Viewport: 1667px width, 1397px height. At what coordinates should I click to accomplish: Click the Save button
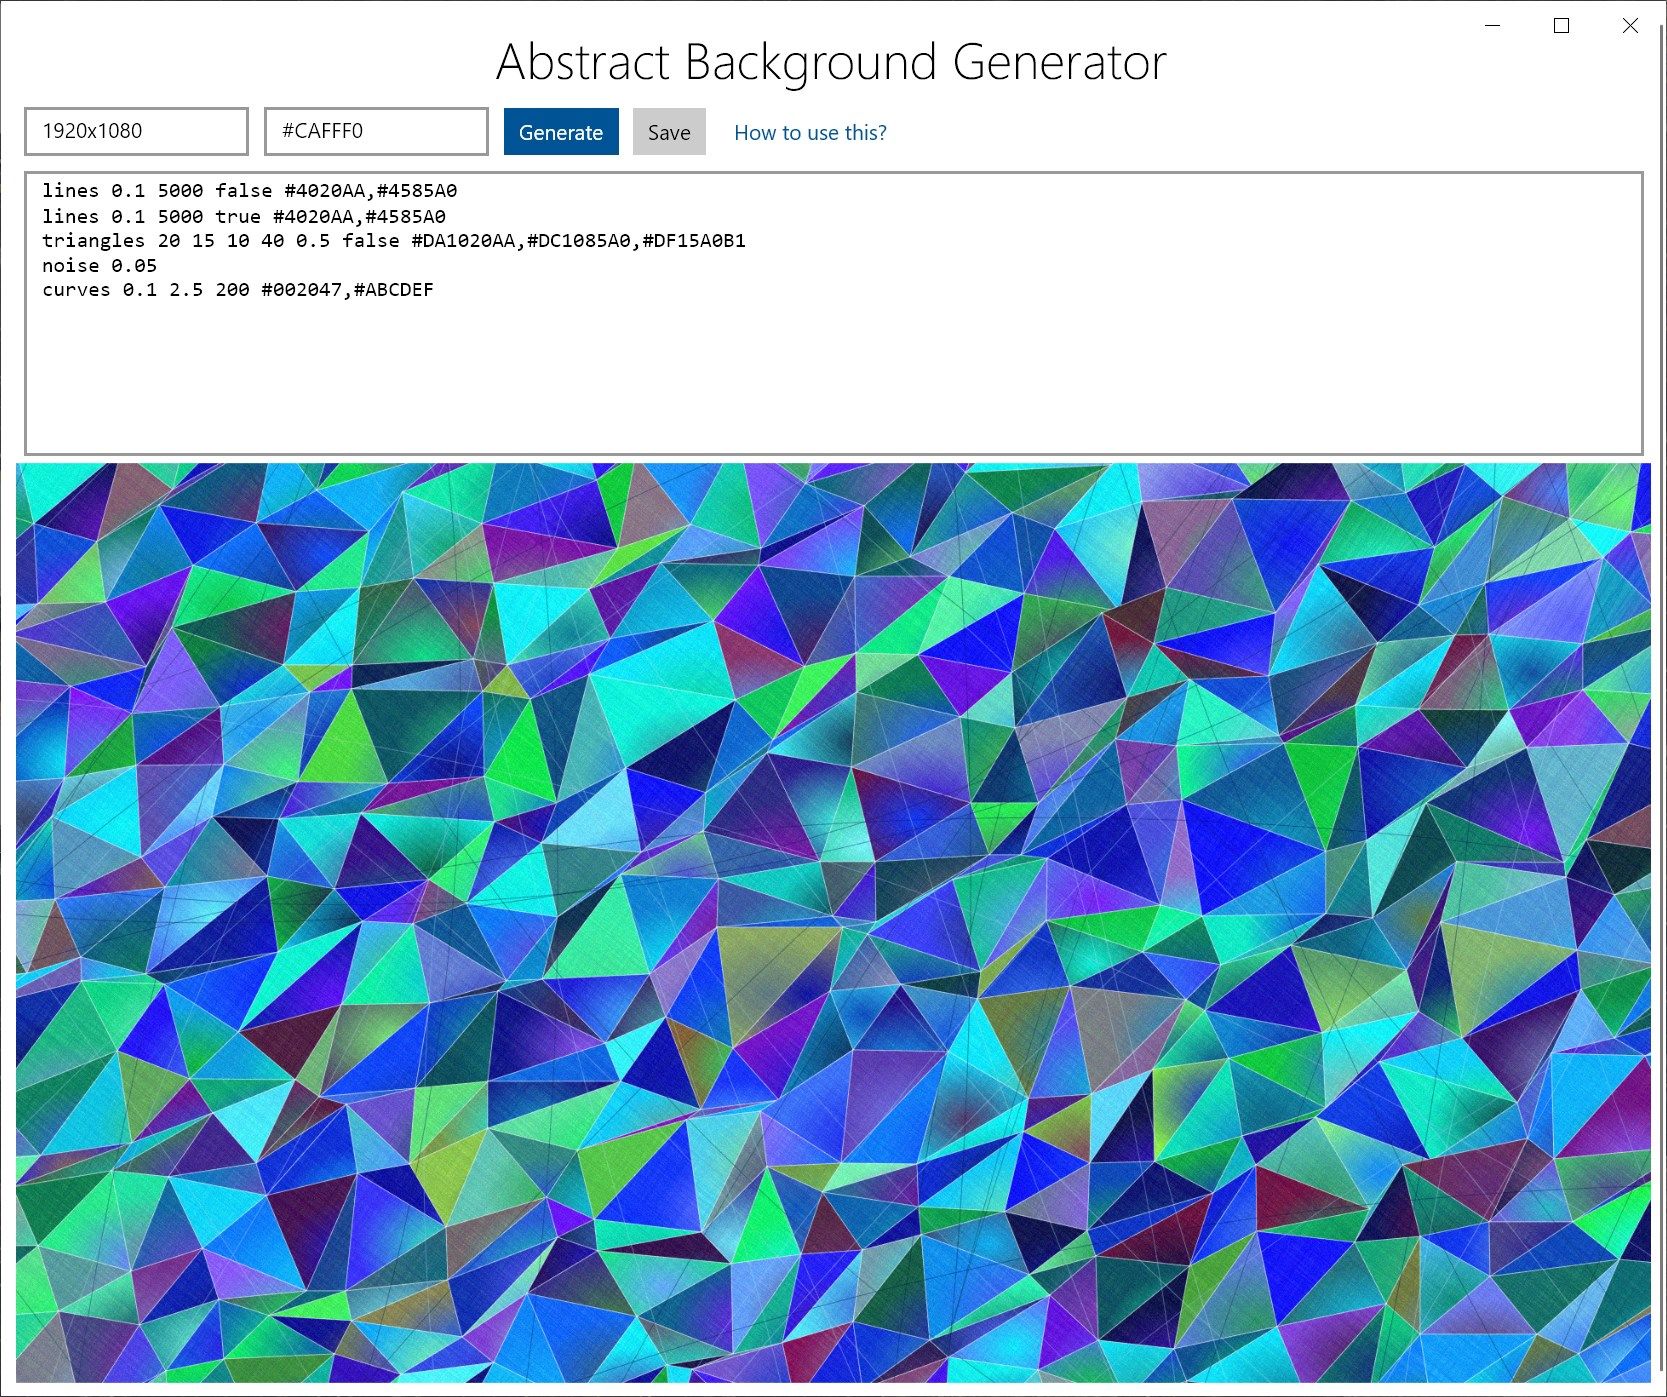point(669,132)
